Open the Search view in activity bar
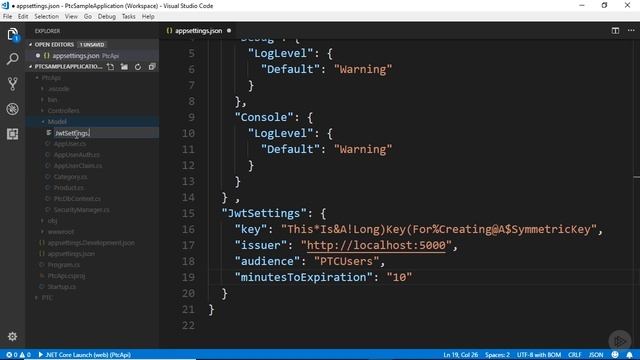The height and width of the screenshot is (360, 640). 13,59
